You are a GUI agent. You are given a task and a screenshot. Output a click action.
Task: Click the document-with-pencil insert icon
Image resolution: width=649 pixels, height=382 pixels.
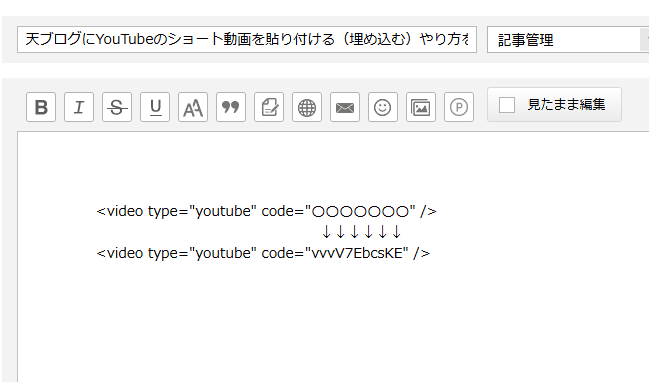(269, 107)
